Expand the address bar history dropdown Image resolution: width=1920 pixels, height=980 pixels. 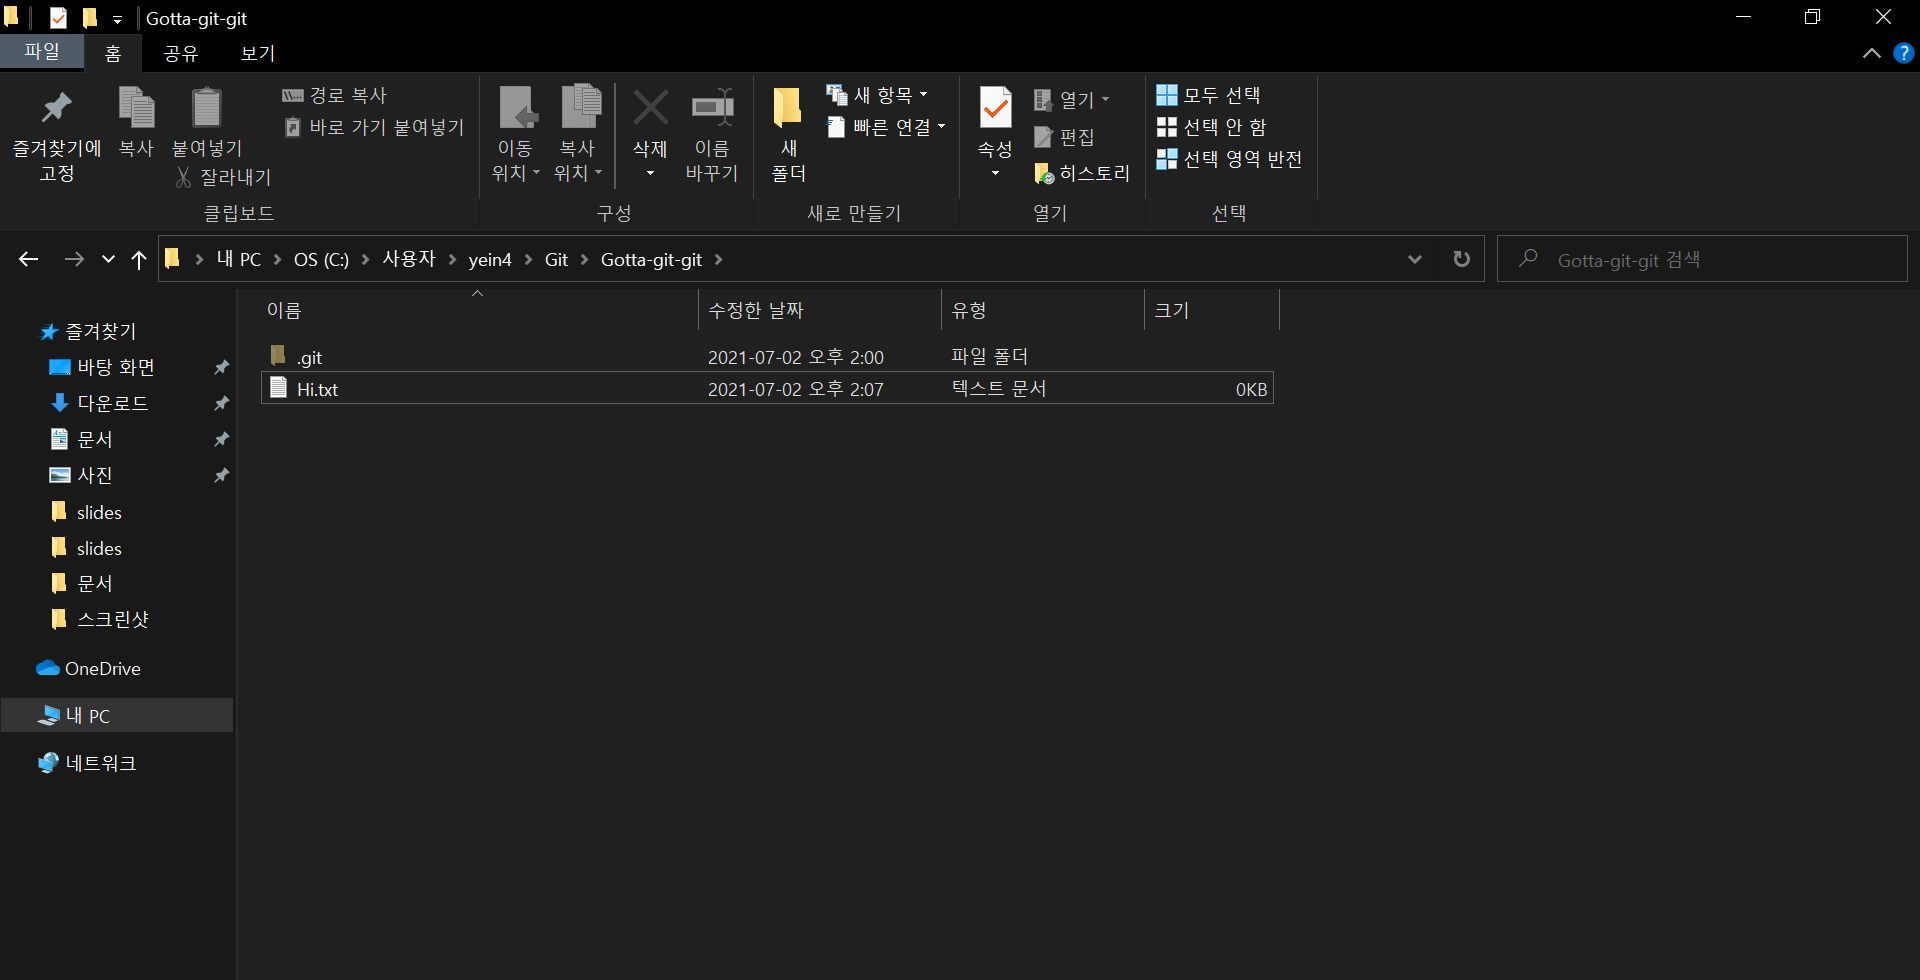pos(1414,259)
